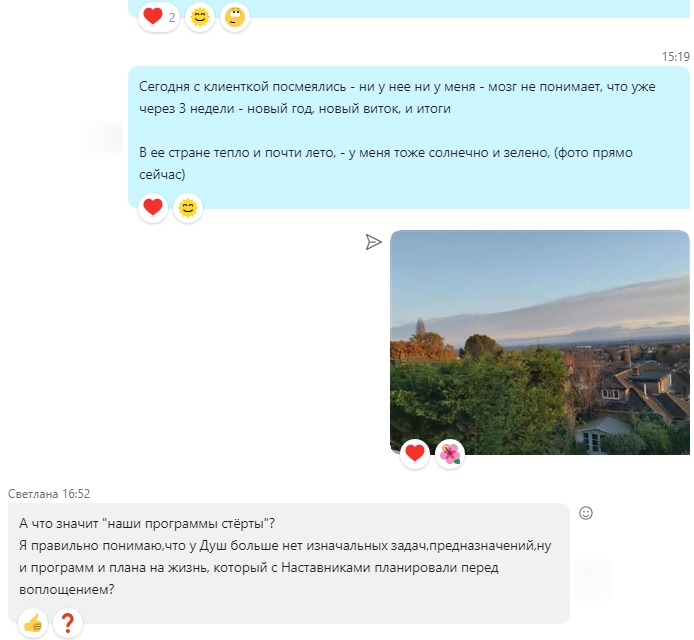Click the heart reaction with count 2
The width and height of the screenshot is (694, 640).
(x=158, y=17)
